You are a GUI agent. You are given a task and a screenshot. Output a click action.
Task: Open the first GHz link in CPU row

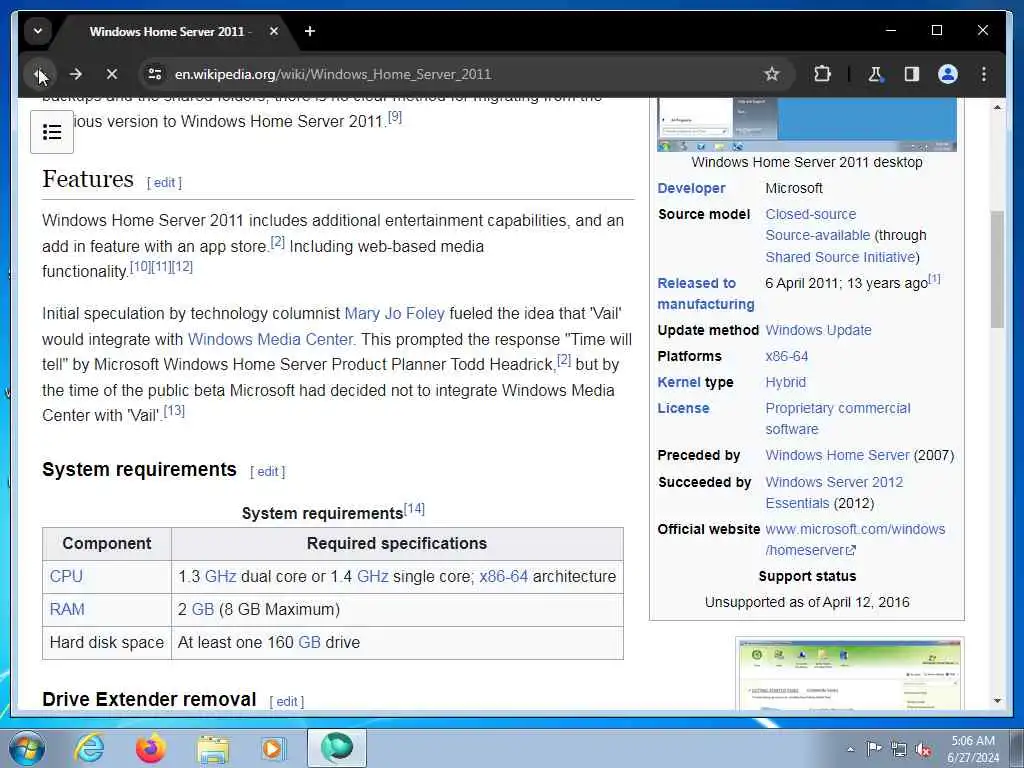(x=221, y=577)
